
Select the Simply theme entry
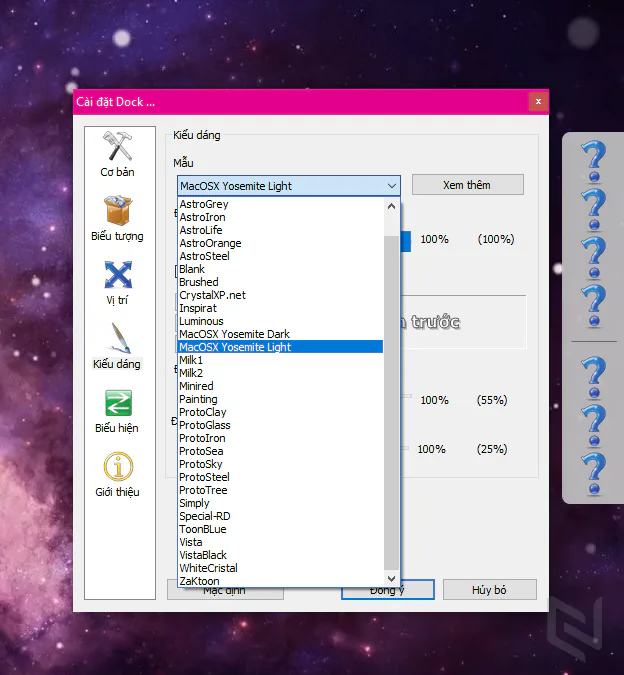coord(280,503)
